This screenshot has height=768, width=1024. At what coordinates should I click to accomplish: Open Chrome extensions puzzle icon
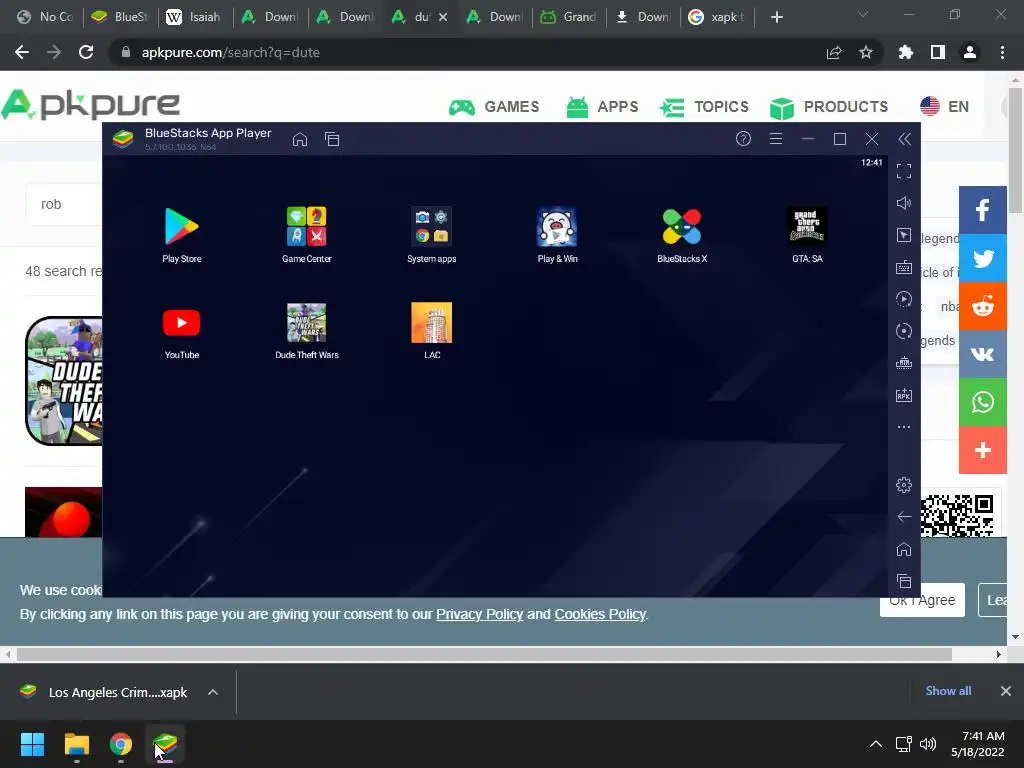click(905, 52)
